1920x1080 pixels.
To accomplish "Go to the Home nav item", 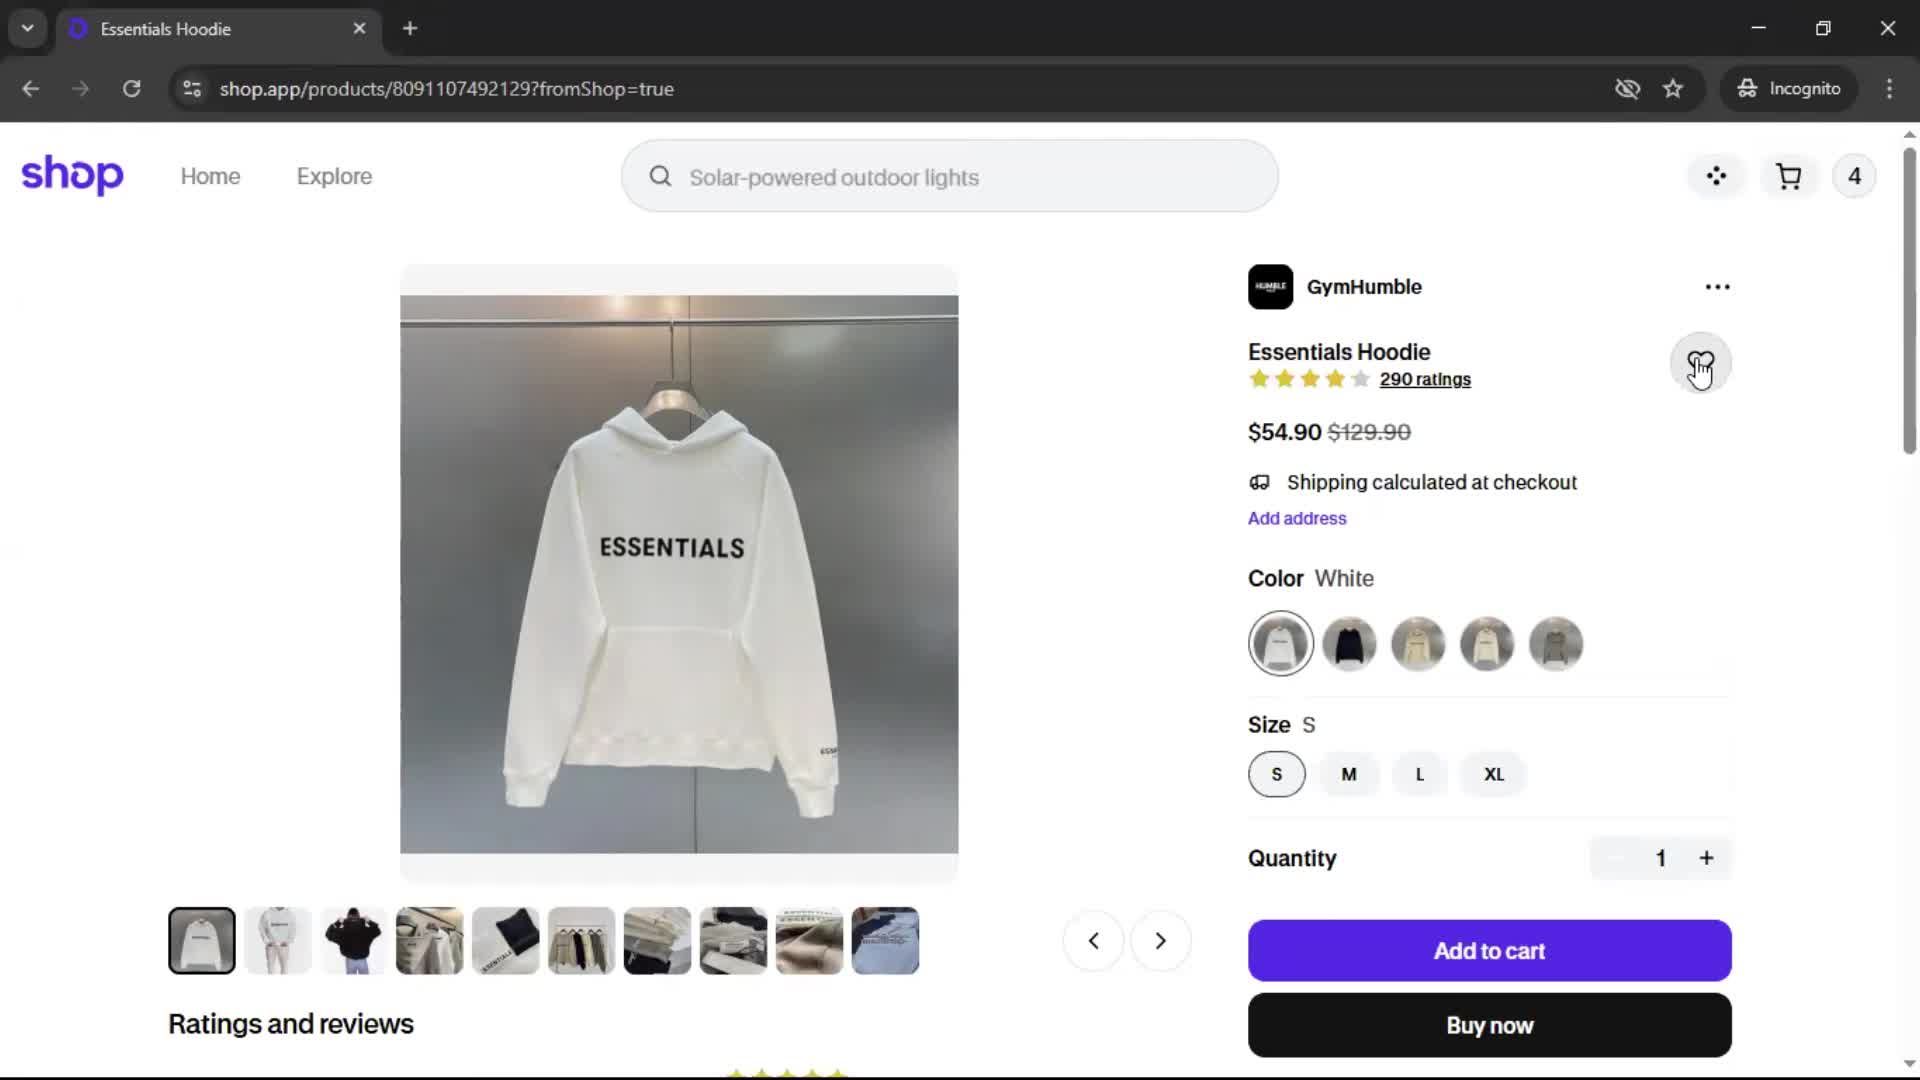I will click(x=210, y=176).
